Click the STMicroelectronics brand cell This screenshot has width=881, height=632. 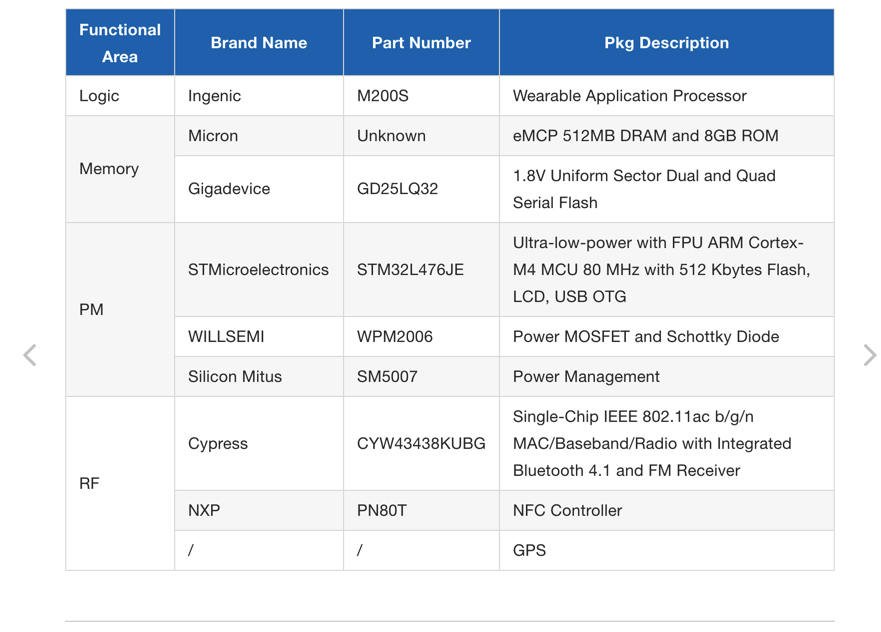point(258,270)
